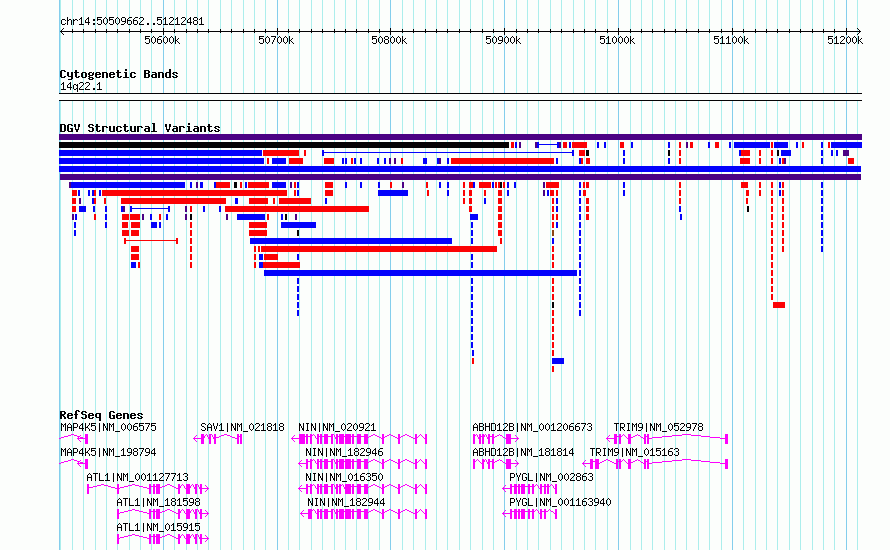Select the 51000k ruler tick label
The image size is (890, 550).
pos(617,40)
